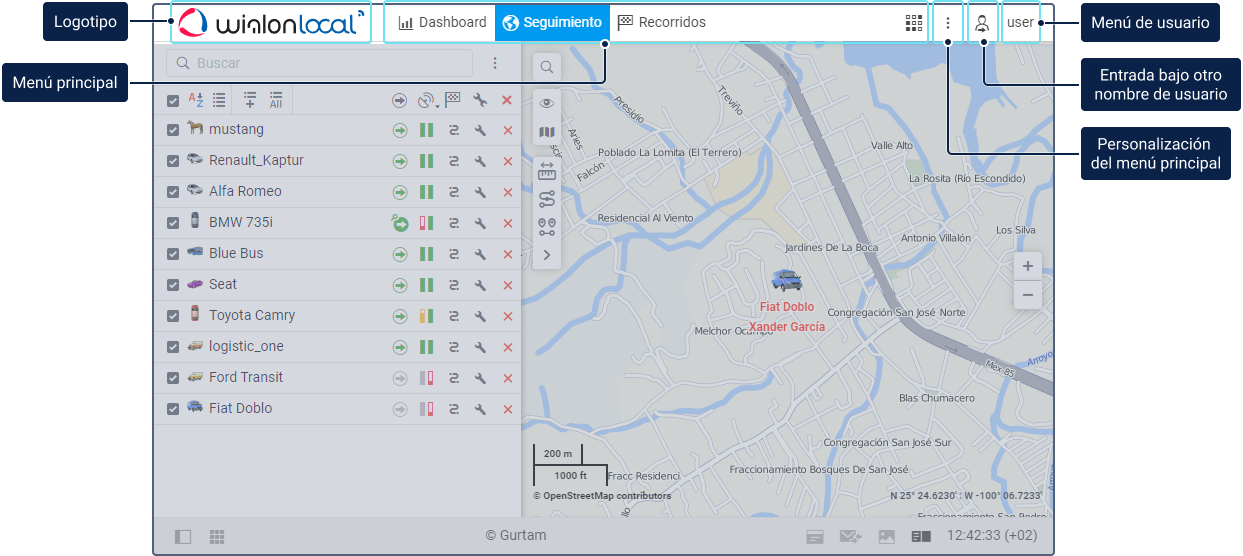Image resolution: width=1243 pixels, height=556 pixels.
Task: Switch to the Recorridos tab
Action: (662, 23)
